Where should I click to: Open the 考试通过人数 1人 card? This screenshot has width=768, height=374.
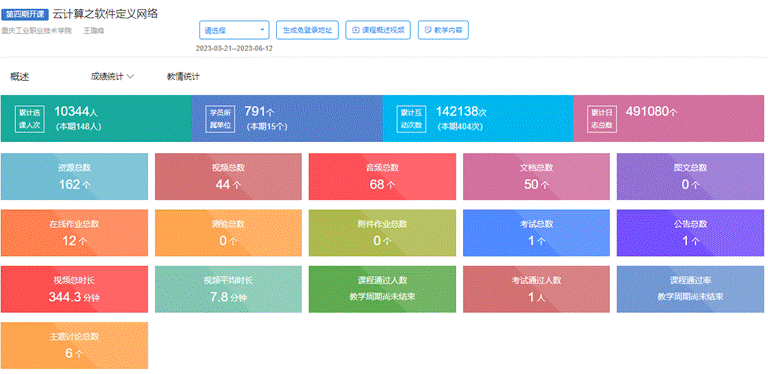[536, 289]
